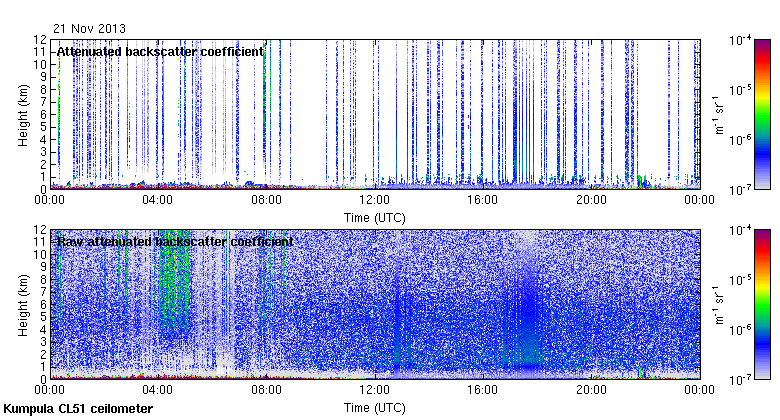Screen dimensions: 780x420
Task: Click the top plot's Time (UTC) axis label
Action: click(375, 218)
